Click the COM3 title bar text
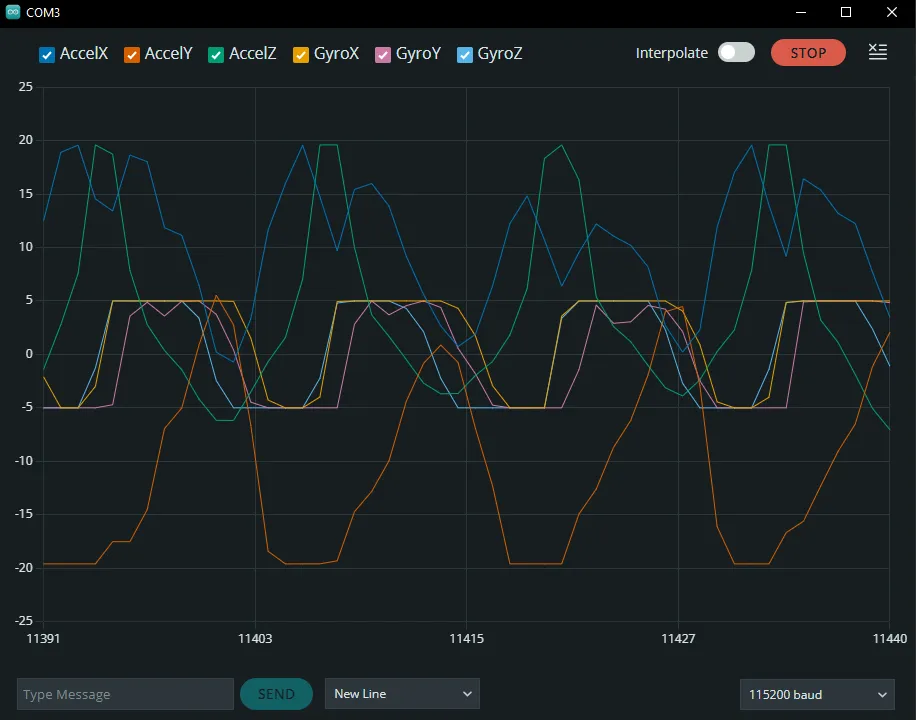Screen dimensions: 916x720 [43, 12]
